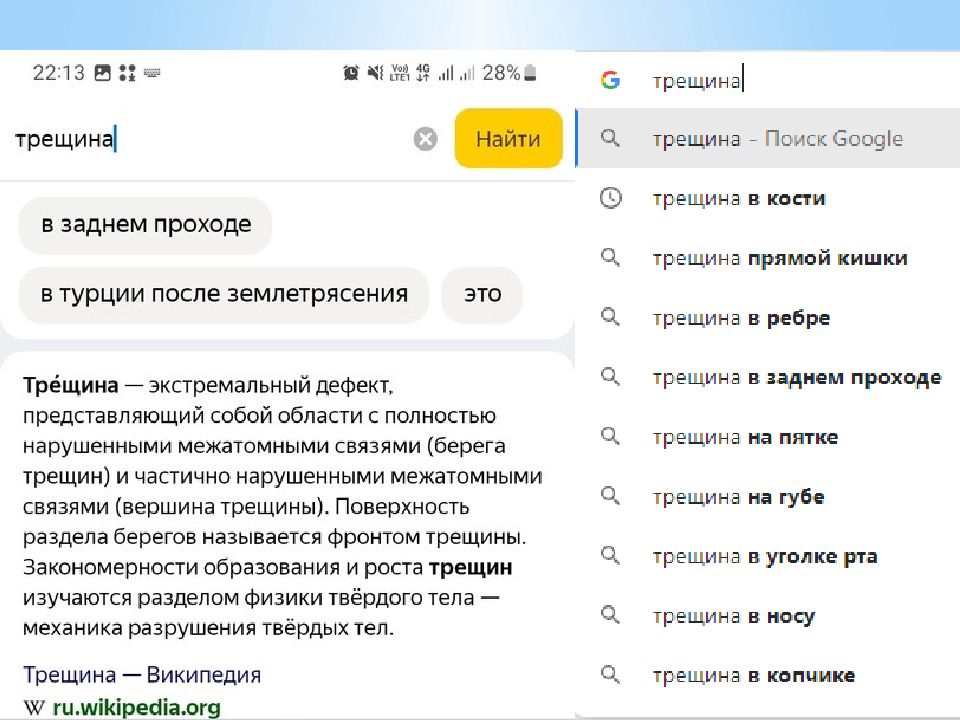Click magnifier icon beside на пятке

[610, 436]
